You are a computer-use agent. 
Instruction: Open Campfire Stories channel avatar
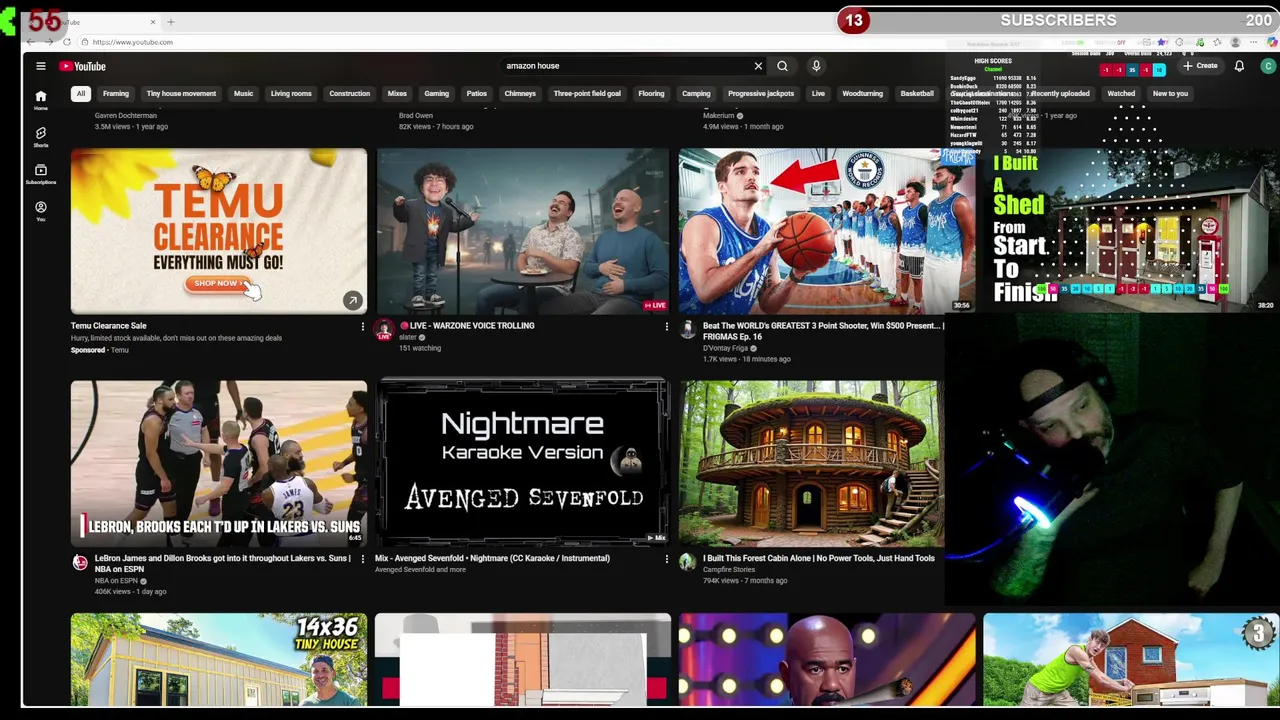pos(687,563)
